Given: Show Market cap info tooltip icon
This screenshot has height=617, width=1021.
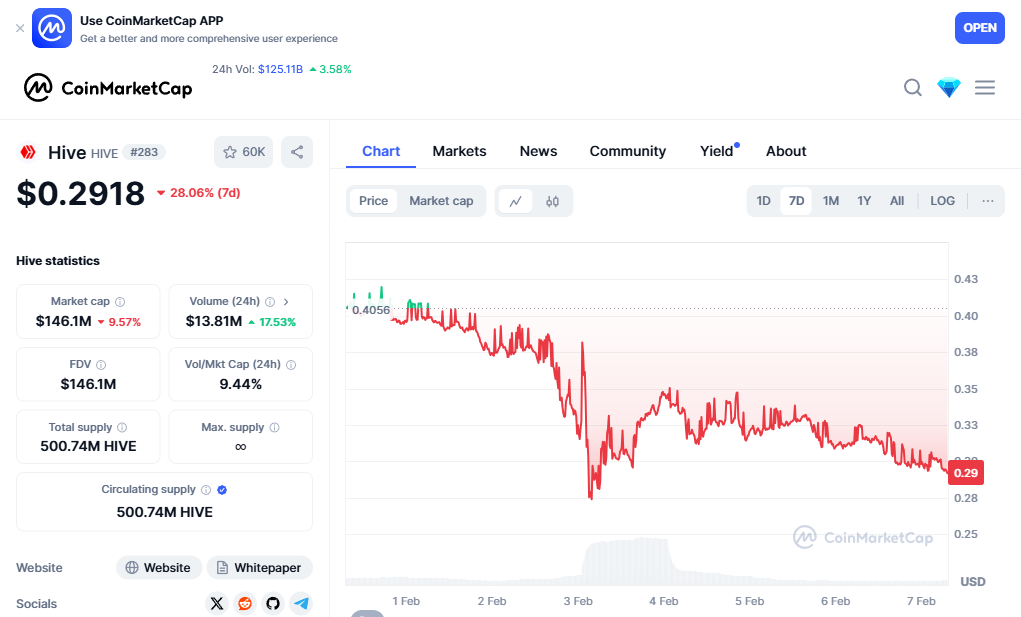Looking at the screenshot, I should 120,301.
